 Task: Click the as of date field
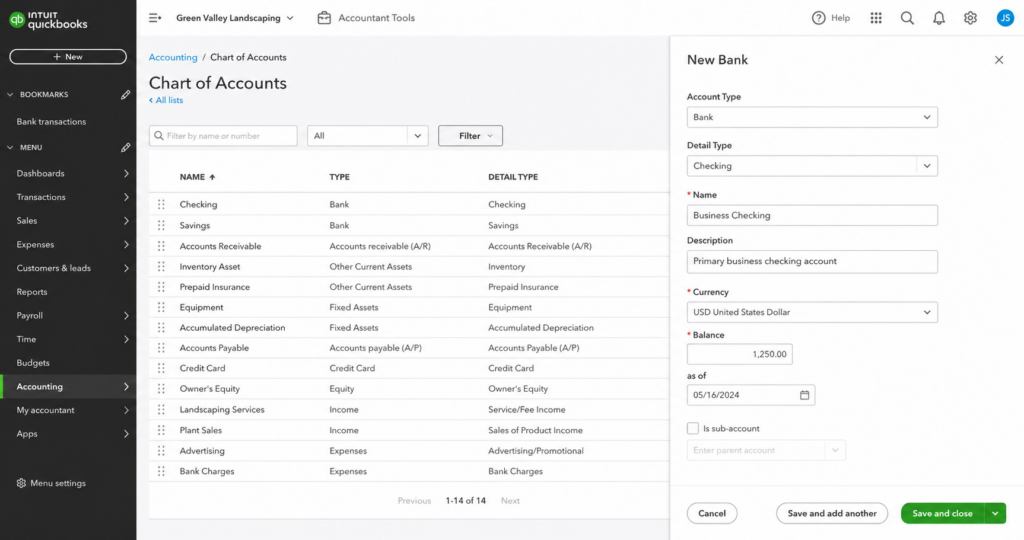(750, 395)
